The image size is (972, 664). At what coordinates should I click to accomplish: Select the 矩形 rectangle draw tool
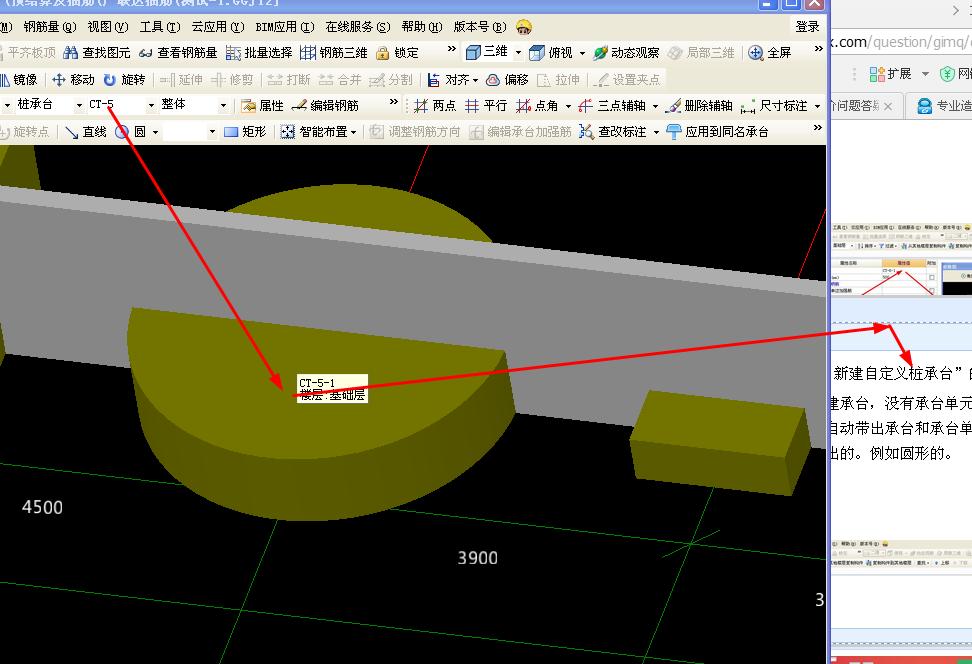click(x=245, y=132)
